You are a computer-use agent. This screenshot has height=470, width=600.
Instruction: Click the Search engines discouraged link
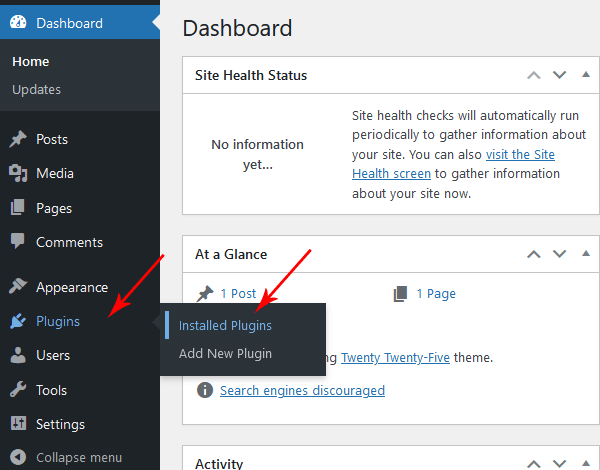coord(302,390)
